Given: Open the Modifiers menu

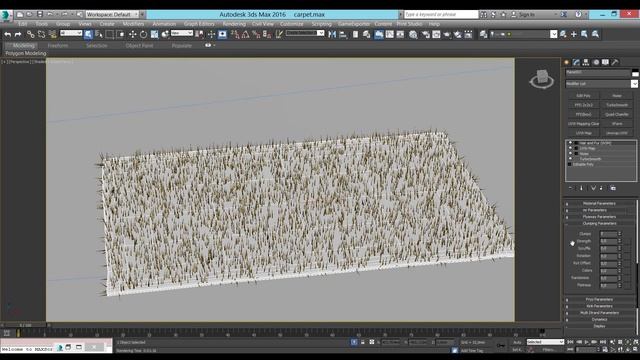Looking at the screenshot, I should point(133,24).
